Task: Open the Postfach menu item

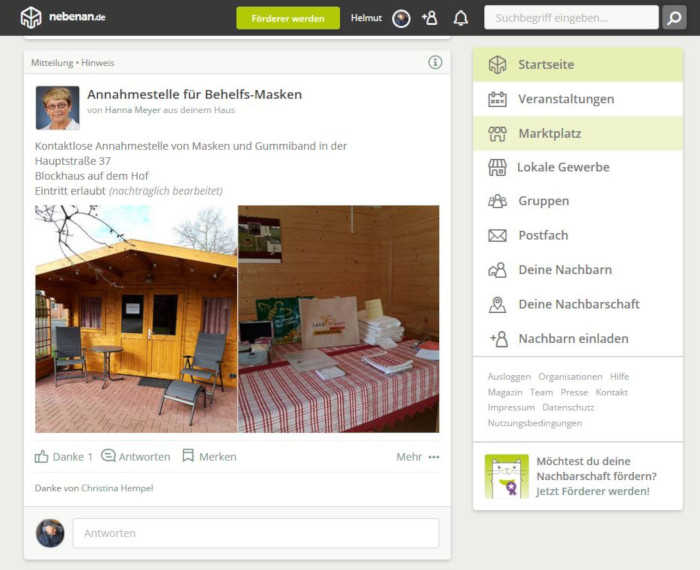Action: pyautogui.click(x=578, y=235)
